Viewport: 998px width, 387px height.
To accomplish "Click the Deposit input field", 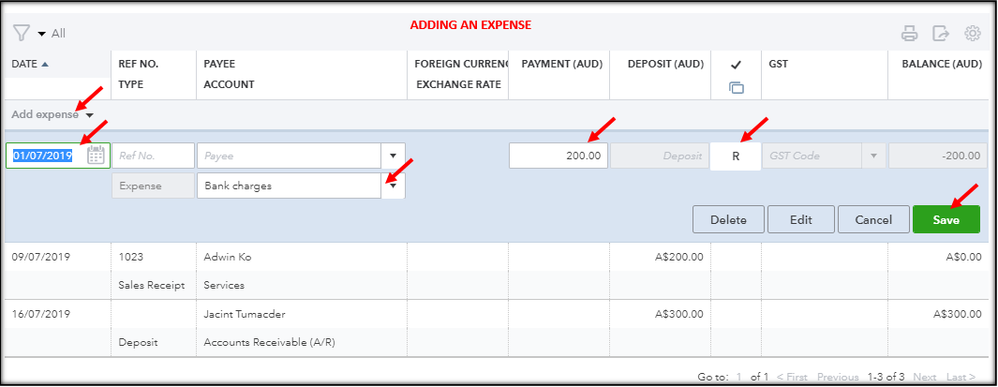I will click(x=659, y=156).
